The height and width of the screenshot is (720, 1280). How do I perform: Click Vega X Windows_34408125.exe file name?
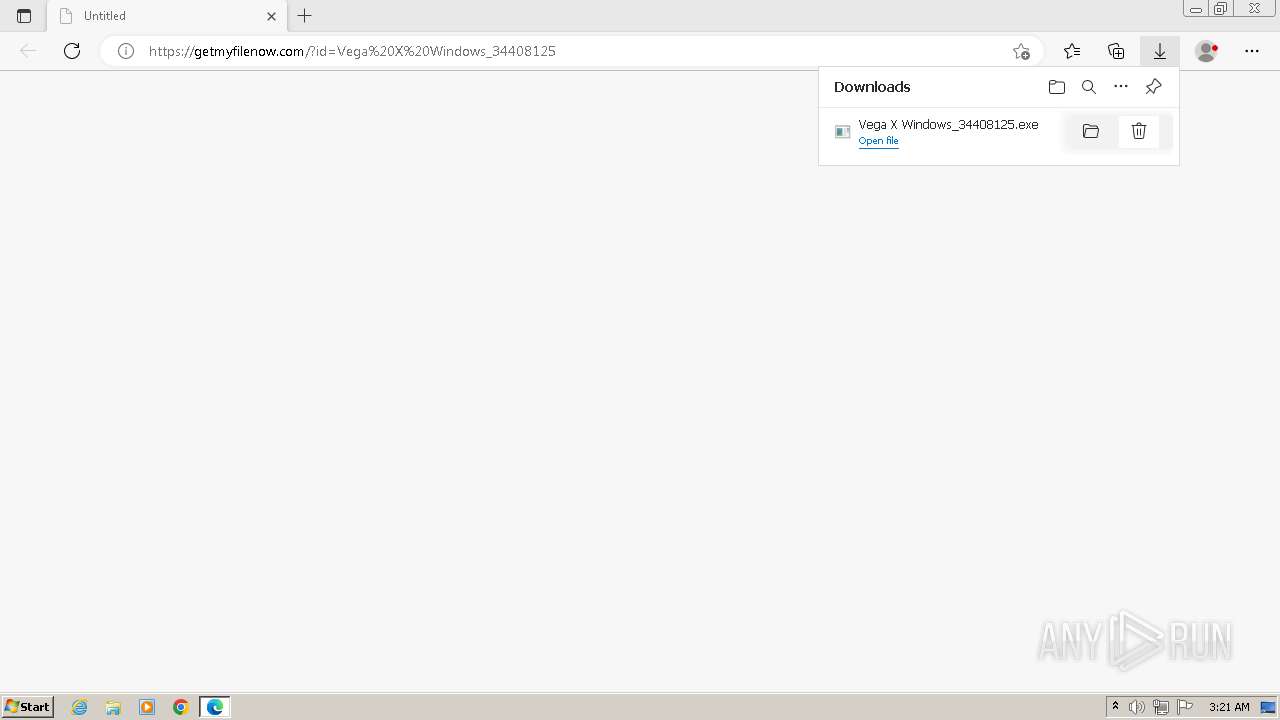coord(948,124)
